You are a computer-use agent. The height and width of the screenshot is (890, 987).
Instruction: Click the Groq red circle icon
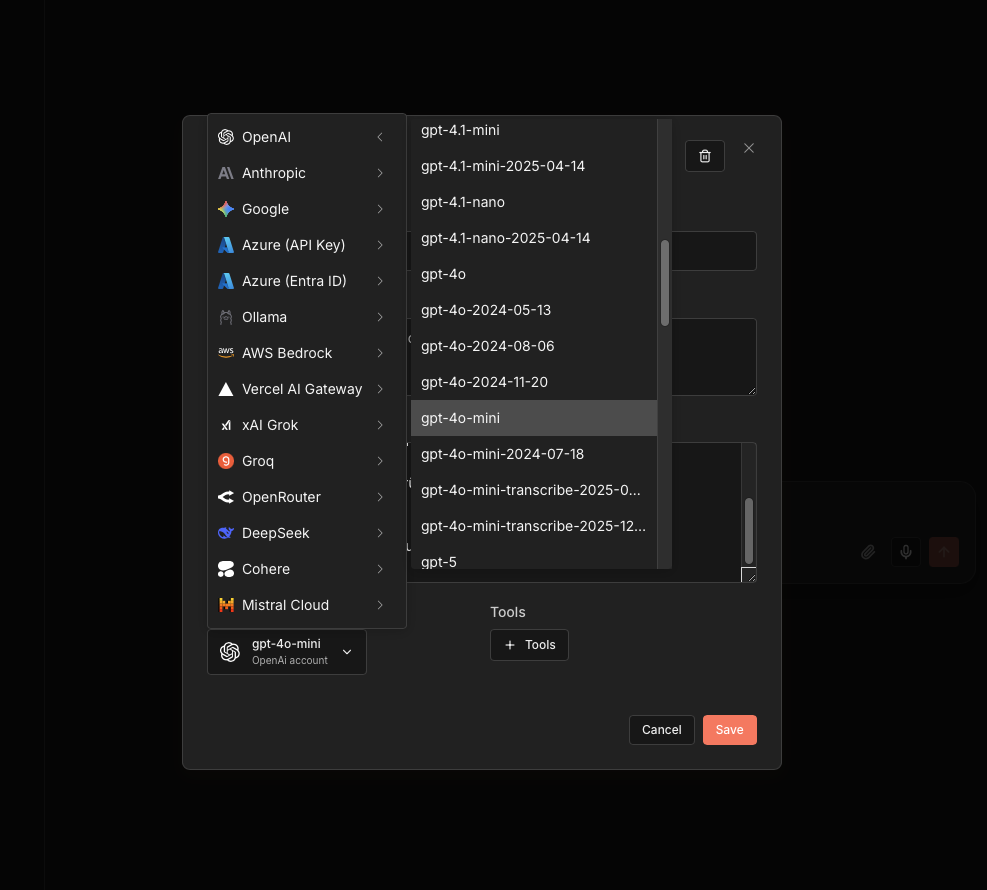(226, 461)
